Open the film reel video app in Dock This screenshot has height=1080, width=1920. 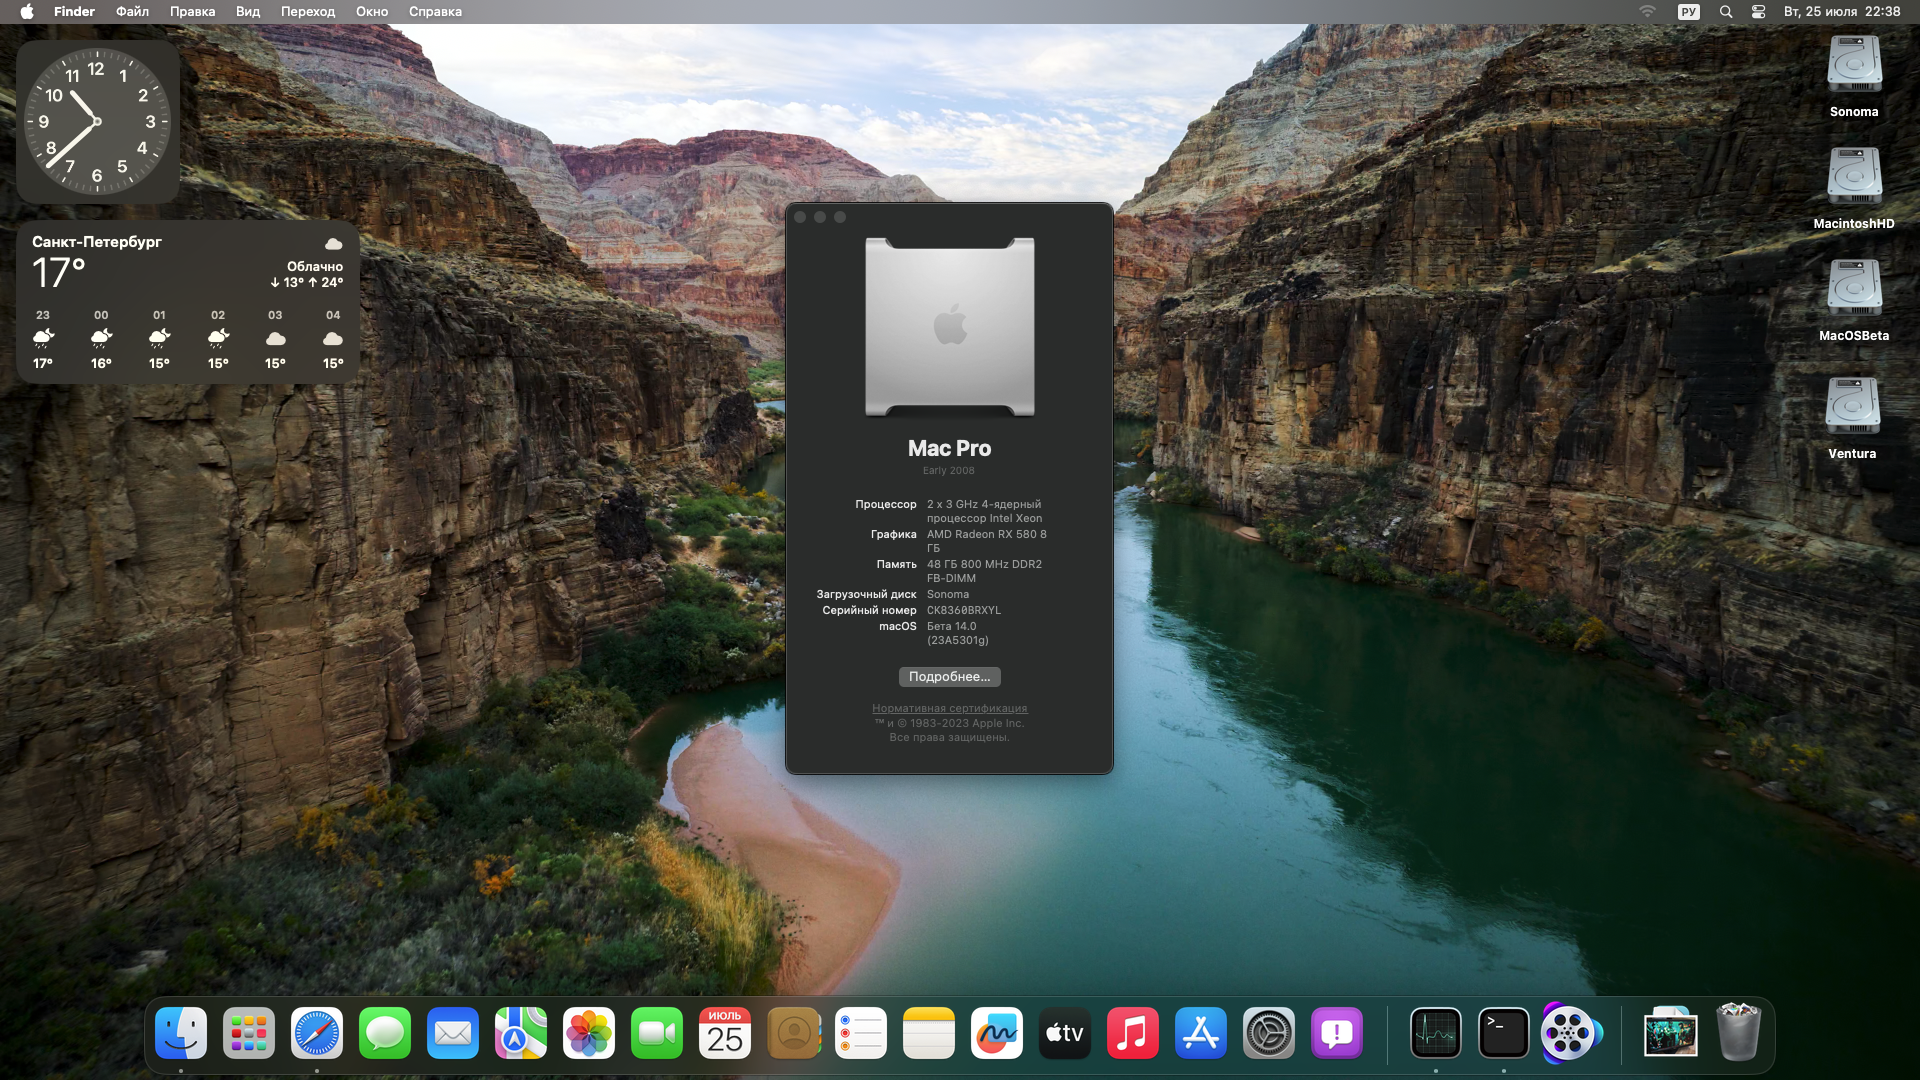point(1572,1033)
